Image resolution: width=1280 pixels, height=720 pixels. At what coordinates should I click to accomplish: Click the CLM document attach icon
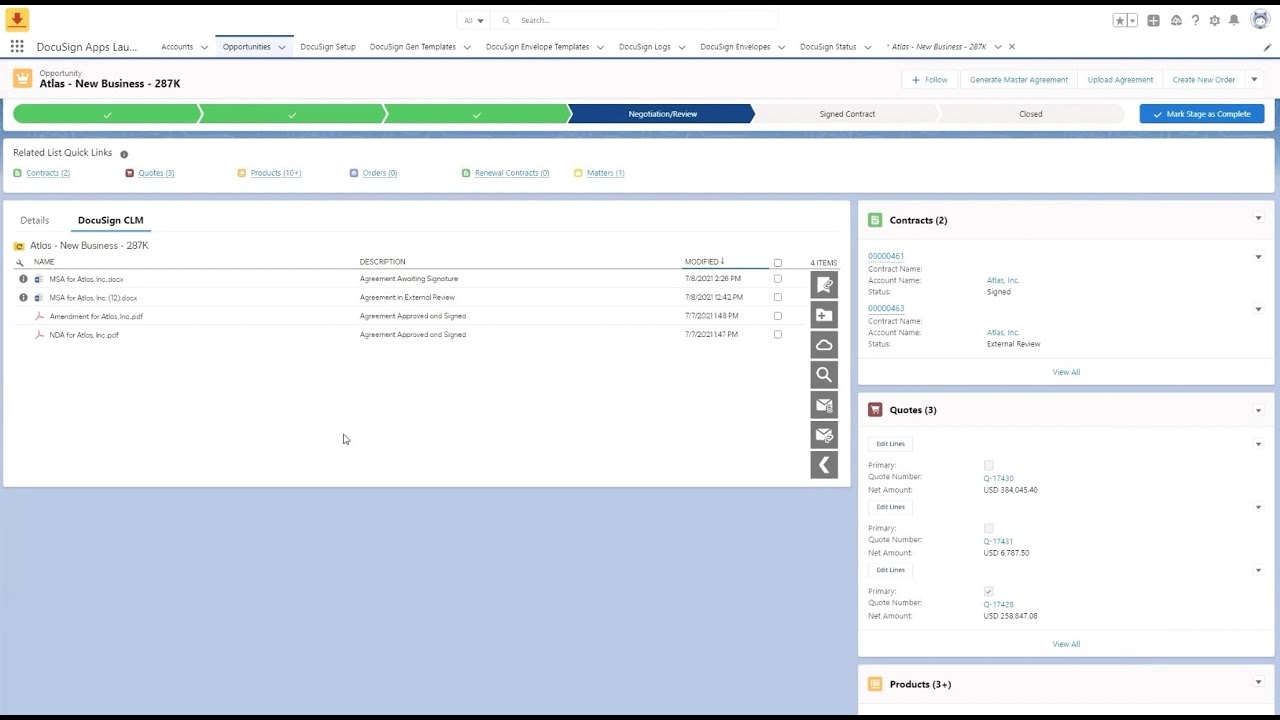point(824,285)
